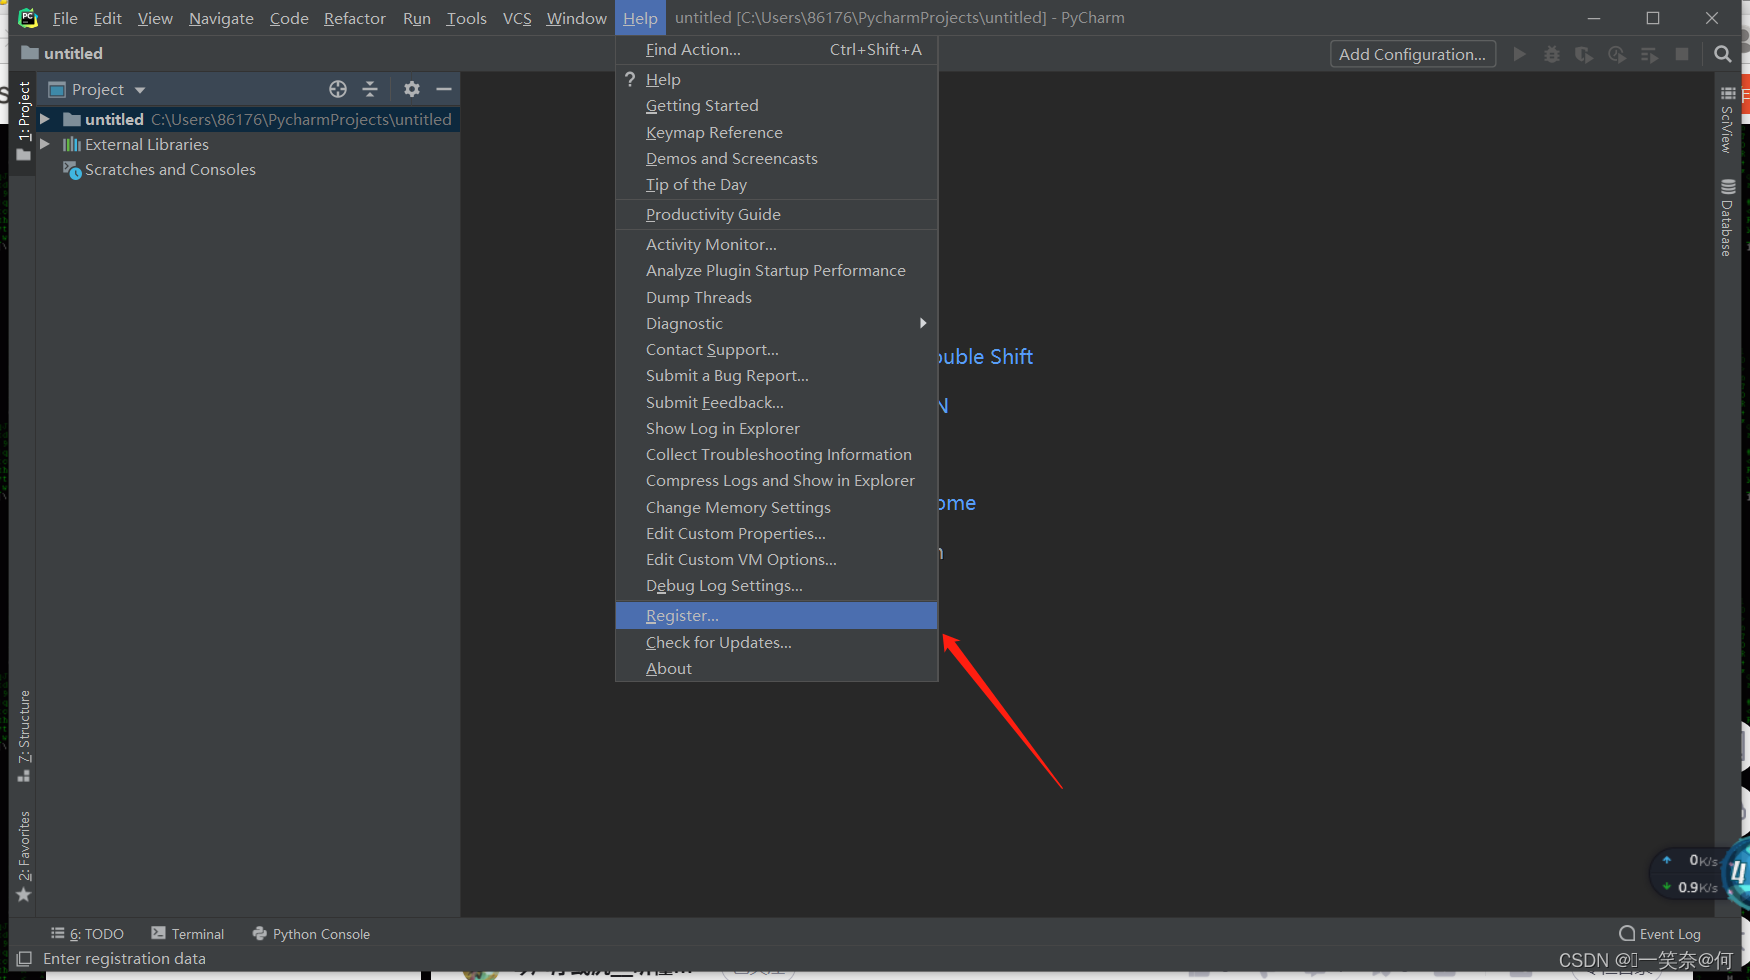Open the Python Console tool window

(311, 934)
